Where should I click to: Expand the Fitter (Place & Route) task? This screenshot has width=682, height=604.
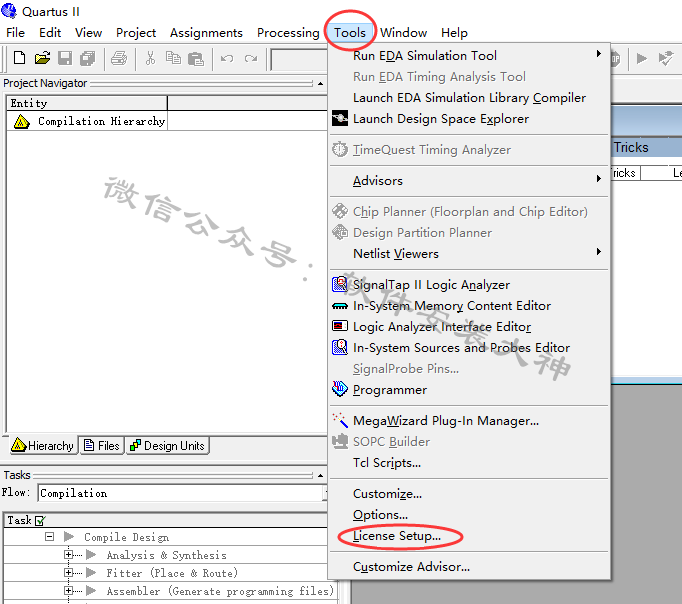68,572
